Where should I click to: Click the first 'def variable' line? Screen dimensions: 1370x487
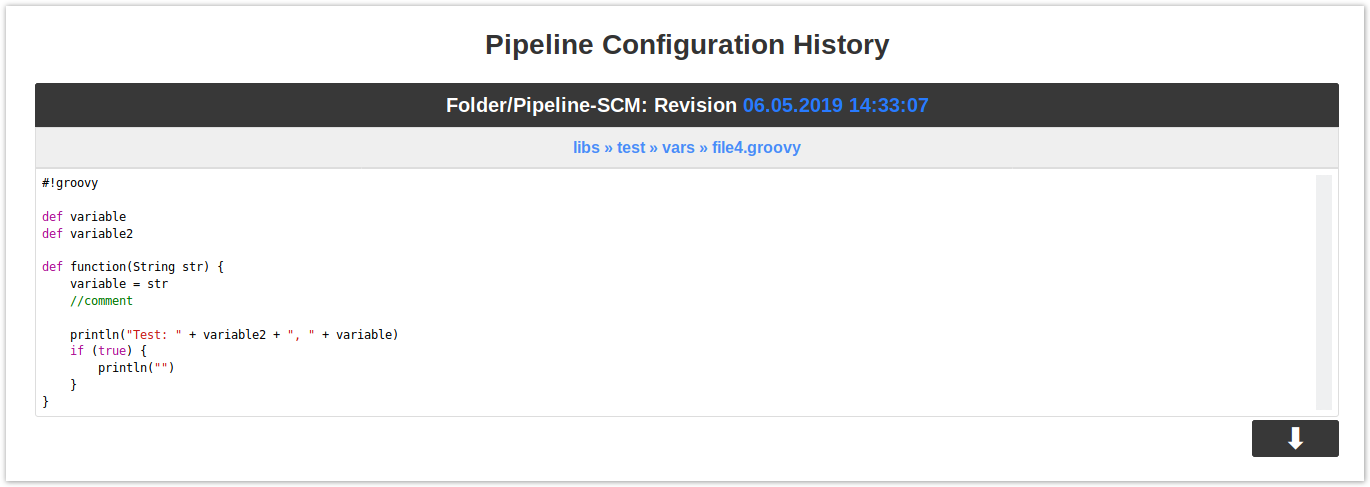[84, 216]
